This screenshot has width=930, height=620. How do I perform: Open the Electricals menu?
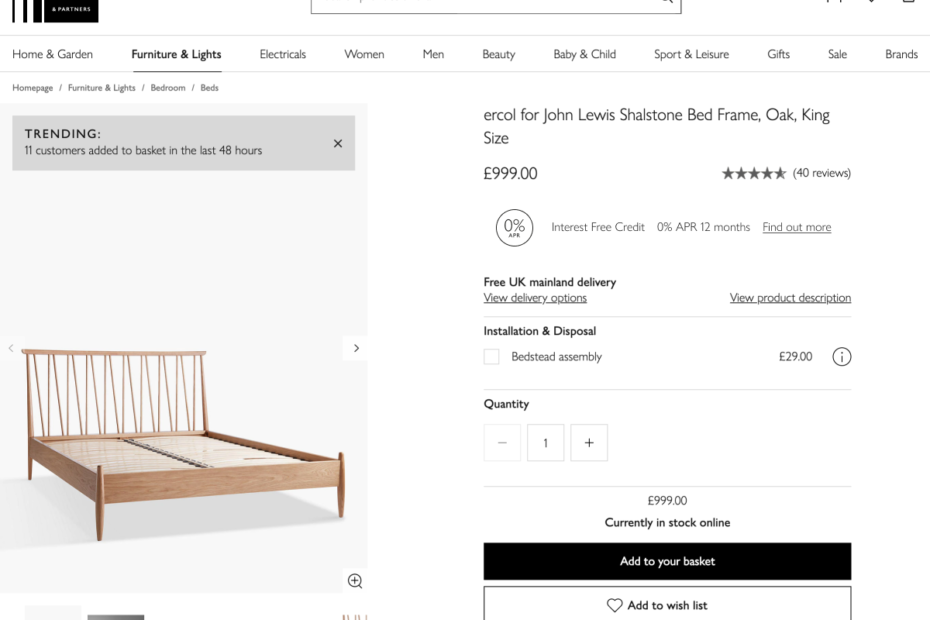pos(283,54)
